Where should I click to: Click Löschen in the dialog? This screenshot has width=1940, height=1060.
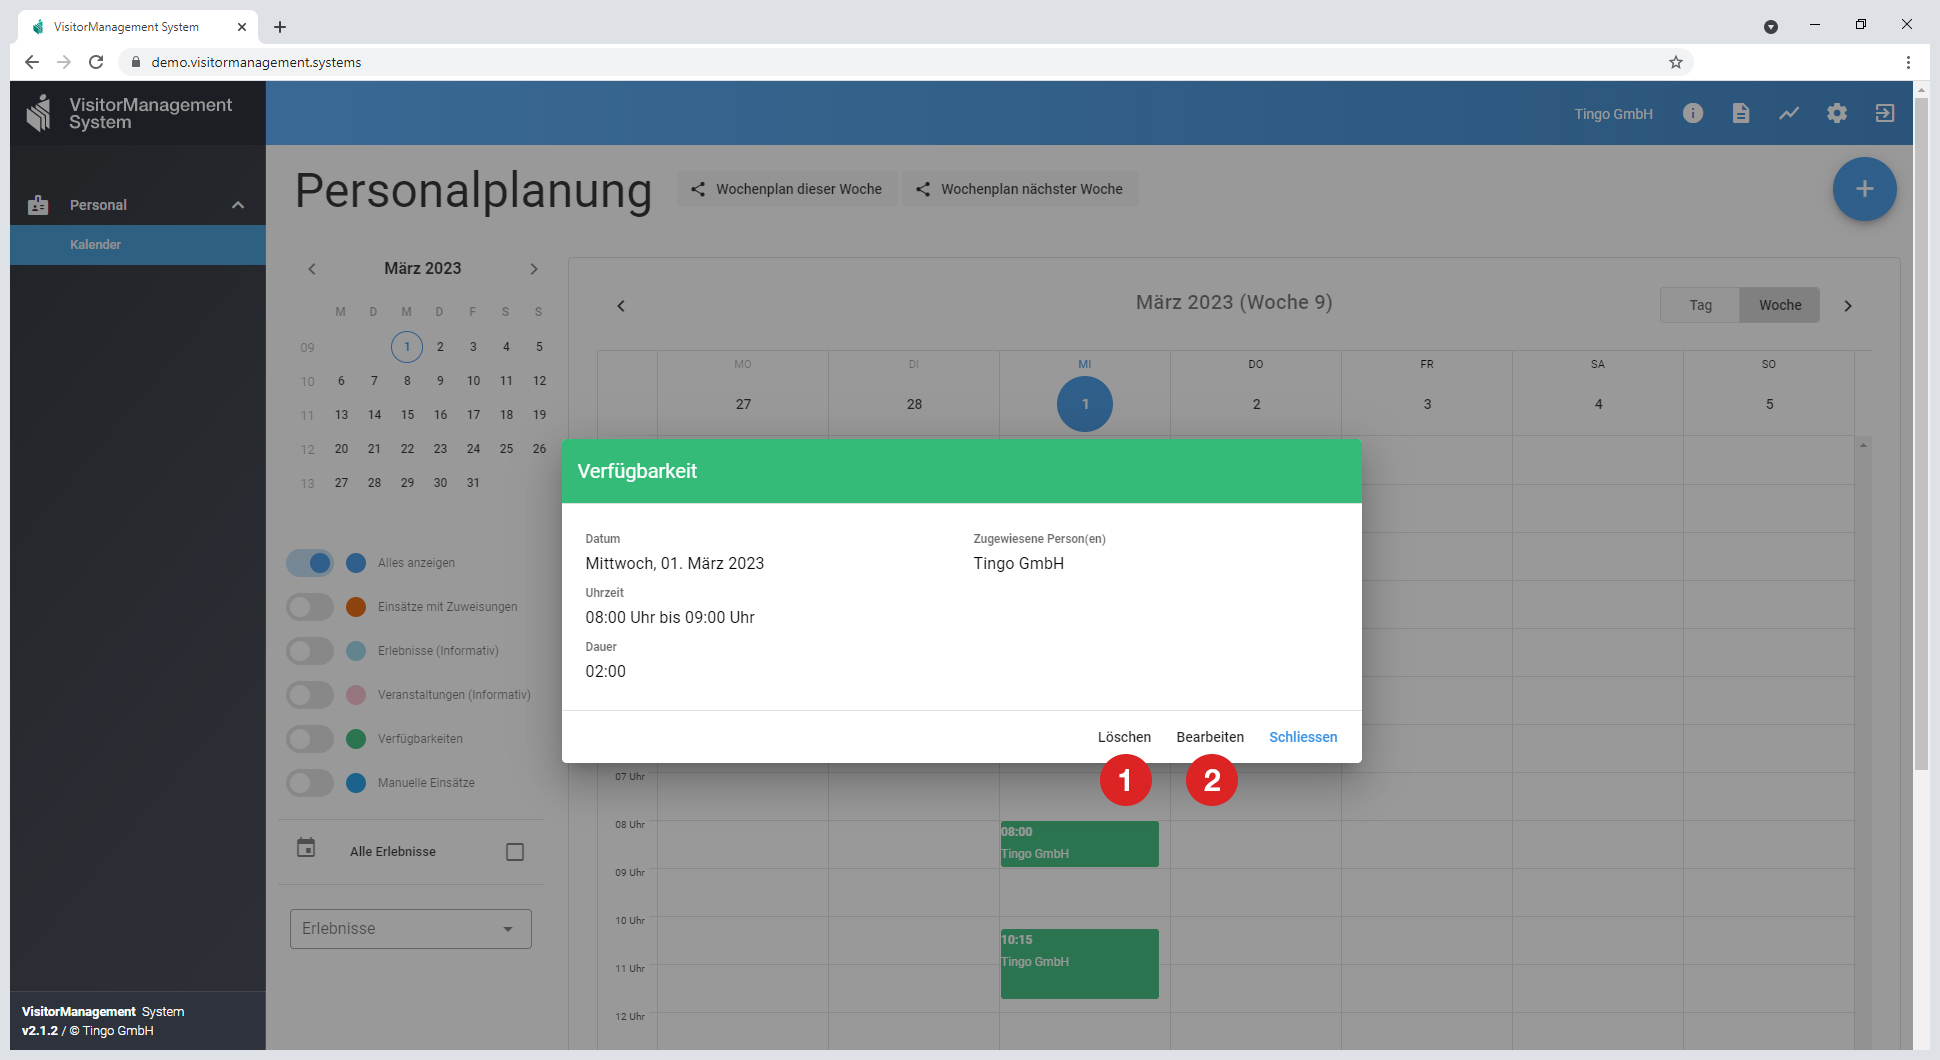point(1124,737)
